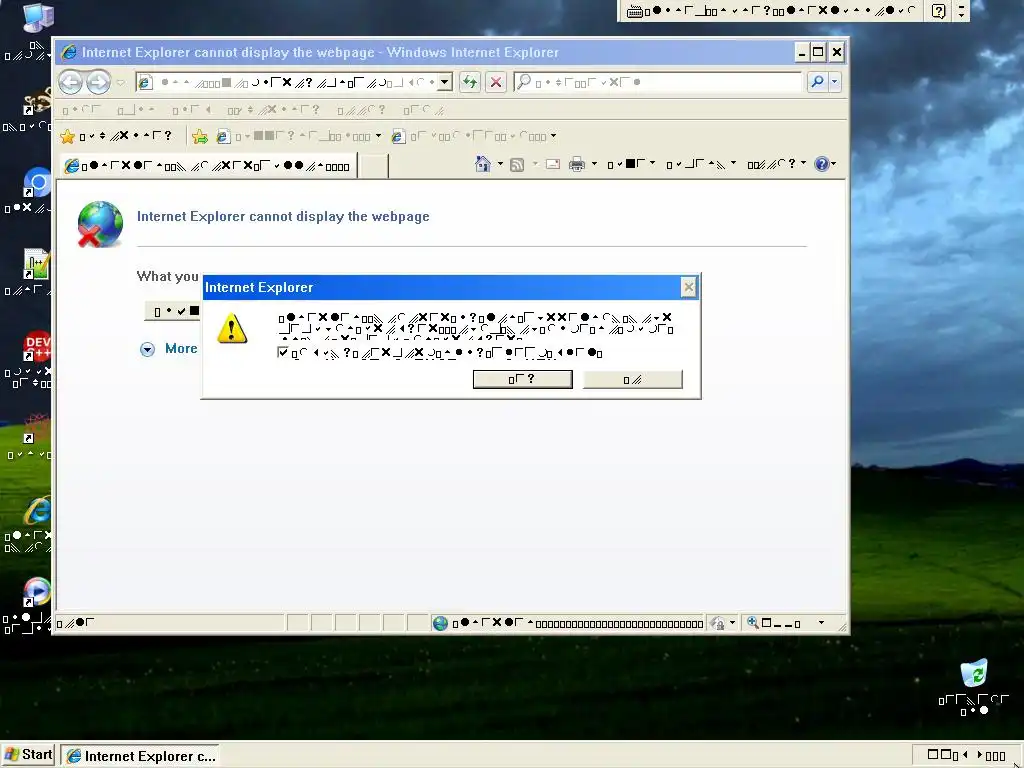Click the globe with red X error icon
This screenshot has height=768, width=1024.
tap(100, 225)
